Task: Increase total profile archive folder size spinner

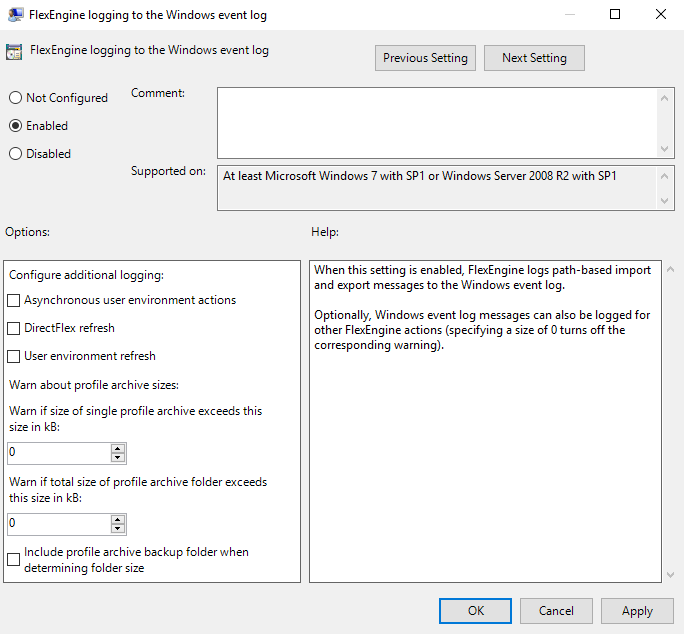Action: pyautogui.click(x=118, y=518)
